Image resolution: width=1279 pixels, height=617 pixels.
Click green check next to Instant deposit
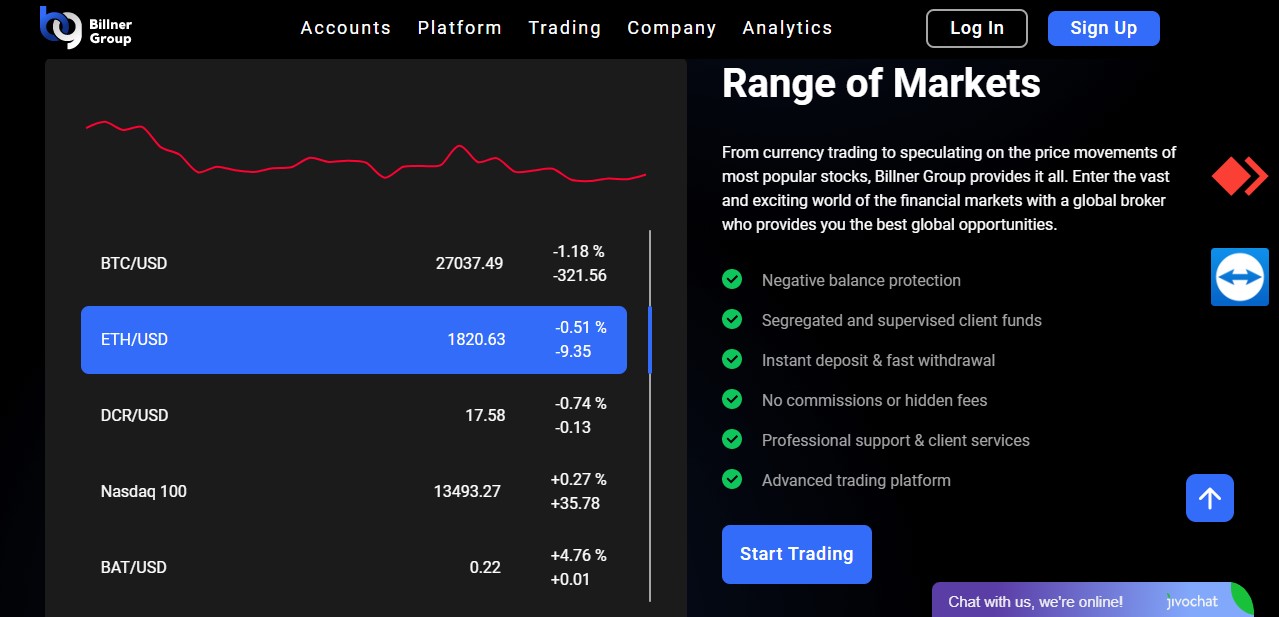click(x=732, y=360)
